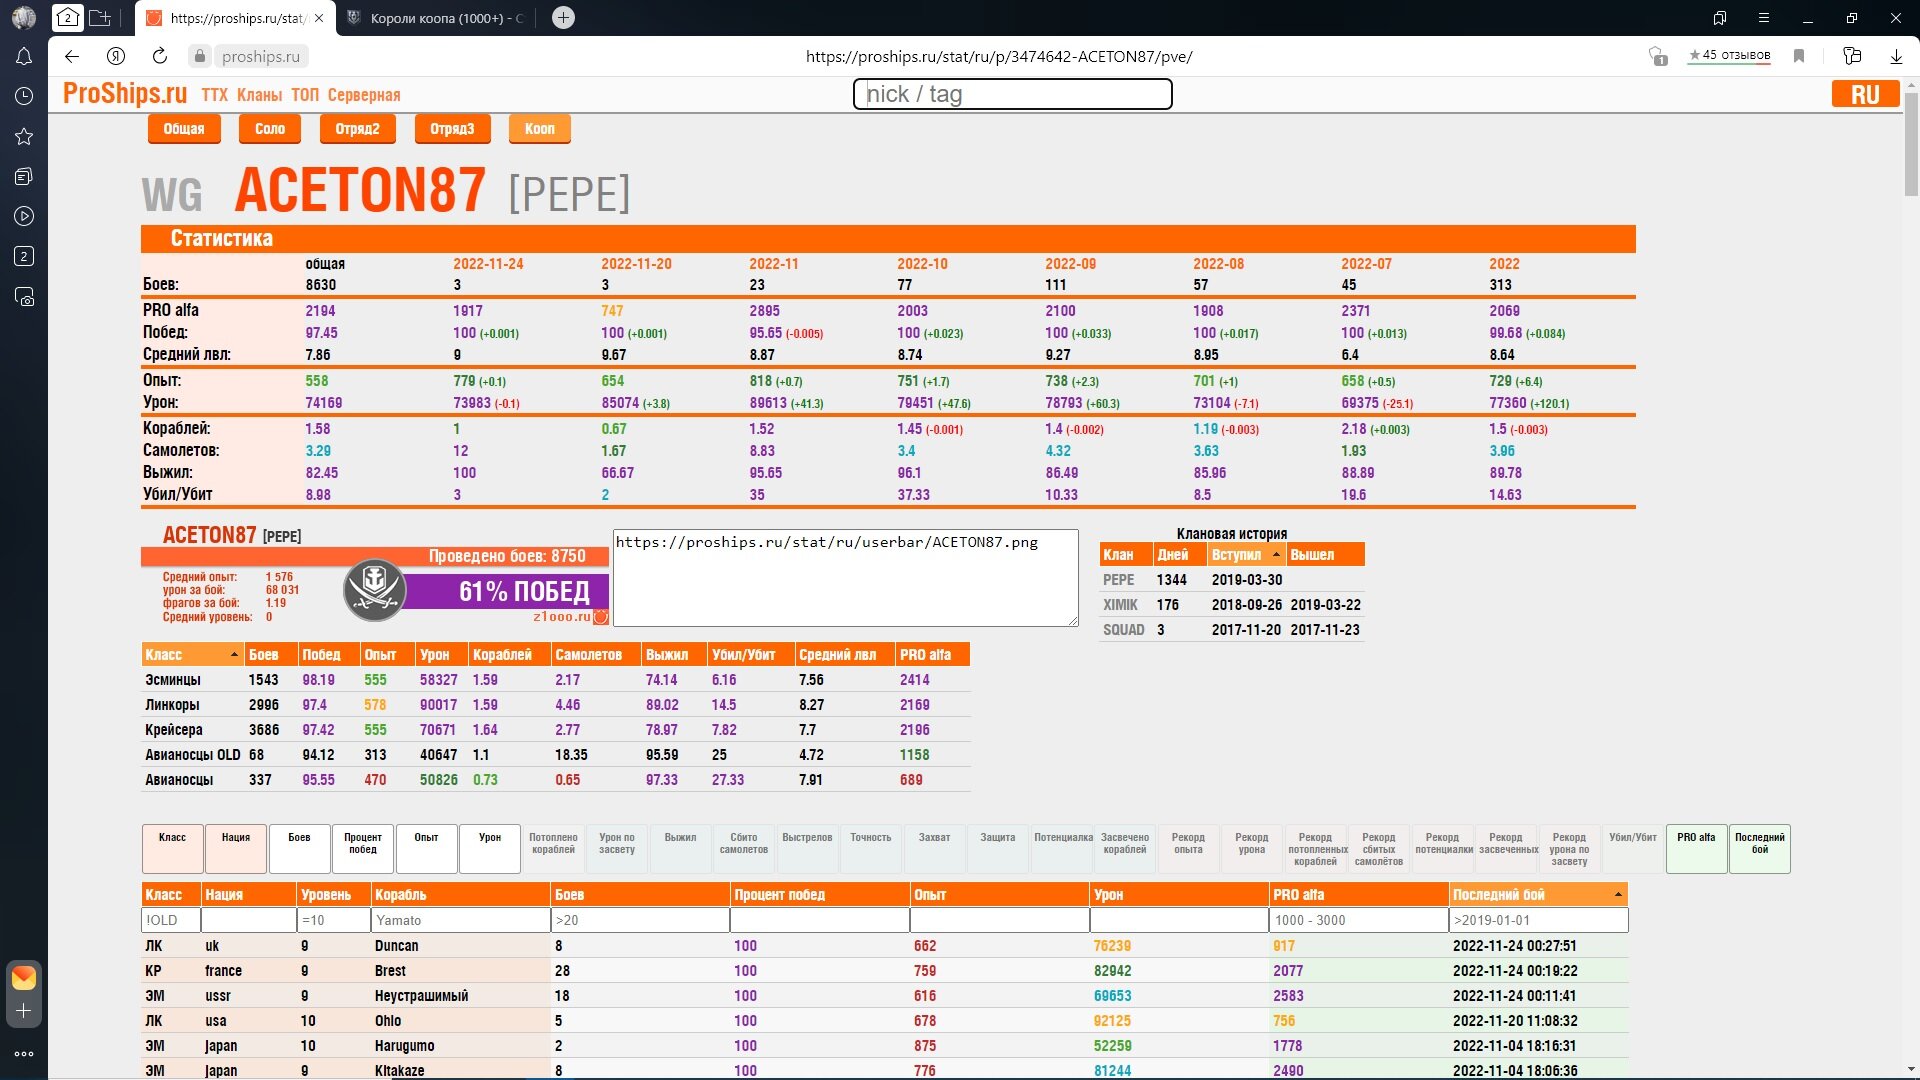1920x1080 pixels.
Task: Select the Соло stats mode
Action: pyautogui.click(x=270, y=129)
